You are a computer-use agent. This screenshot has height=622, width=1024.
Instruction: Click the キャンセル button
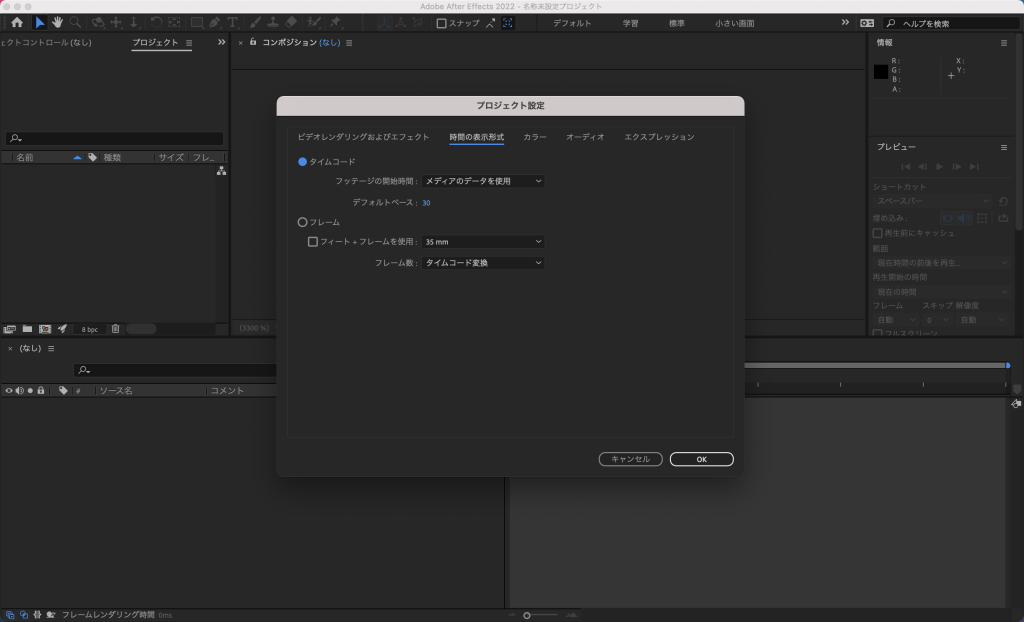tap(630, 459)
